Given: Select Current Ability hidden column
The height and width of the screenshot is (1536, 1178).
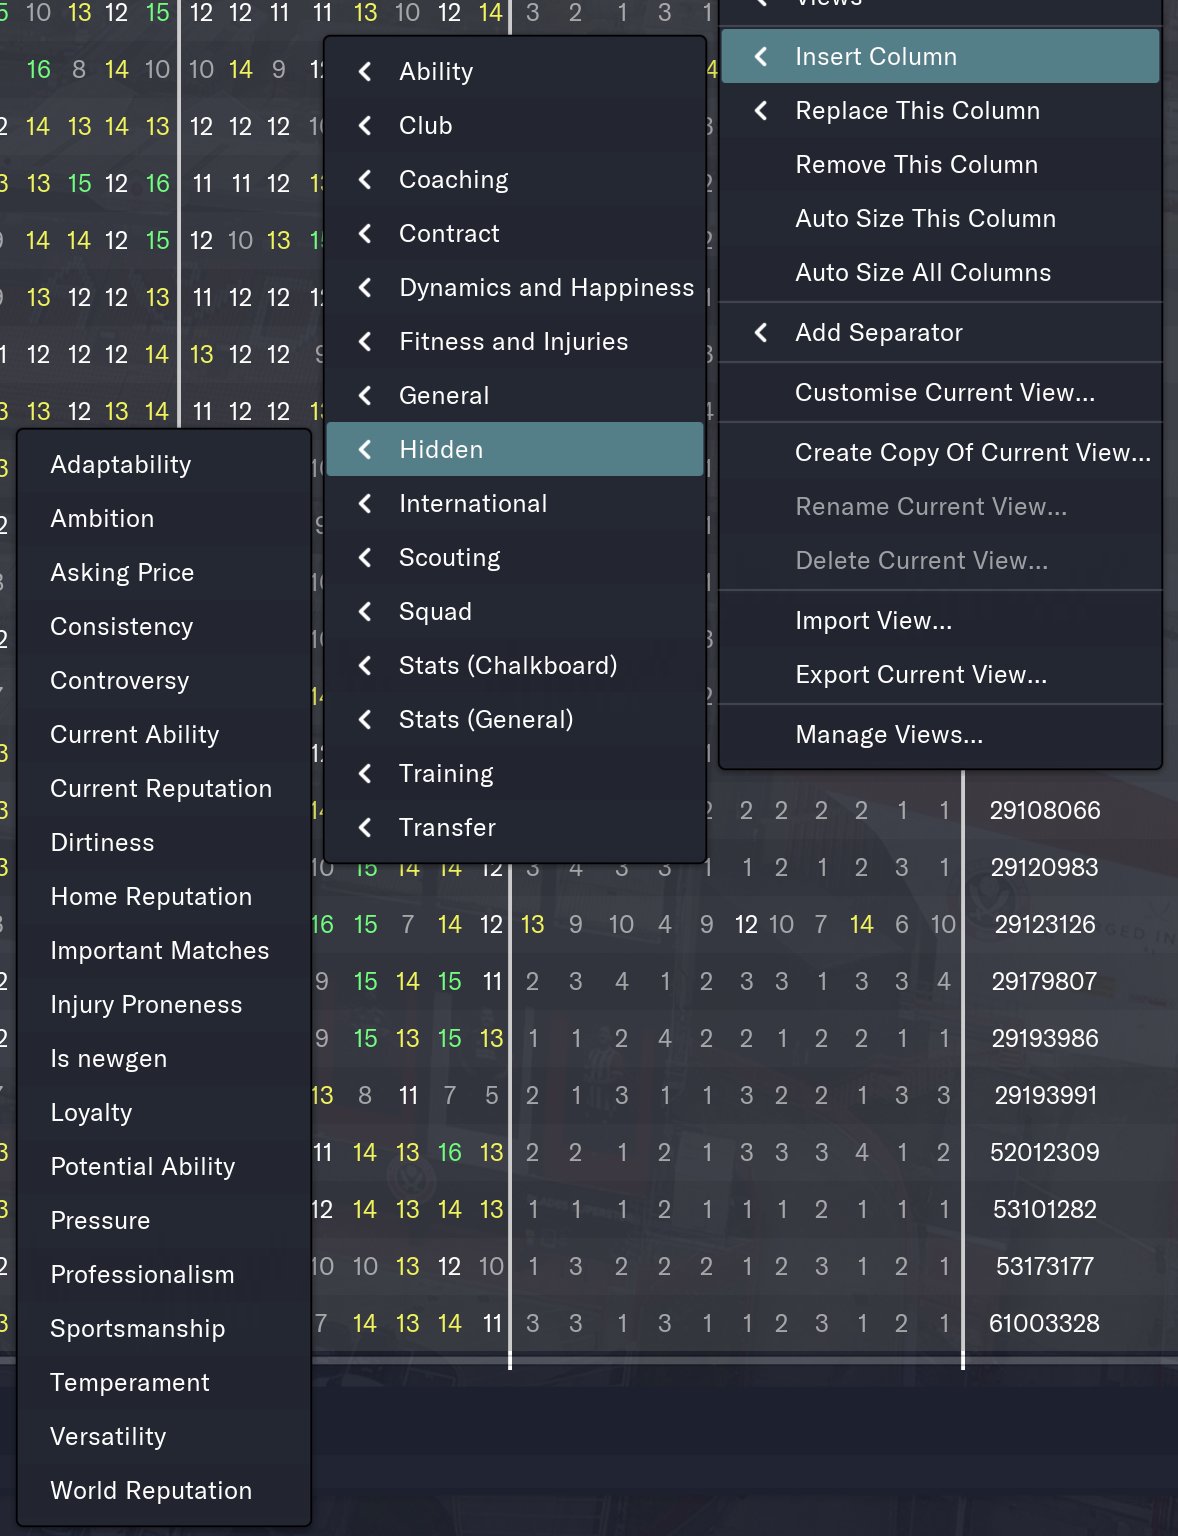Looking at the screenshot, I should pyautogui.click(x=134, y=735).
